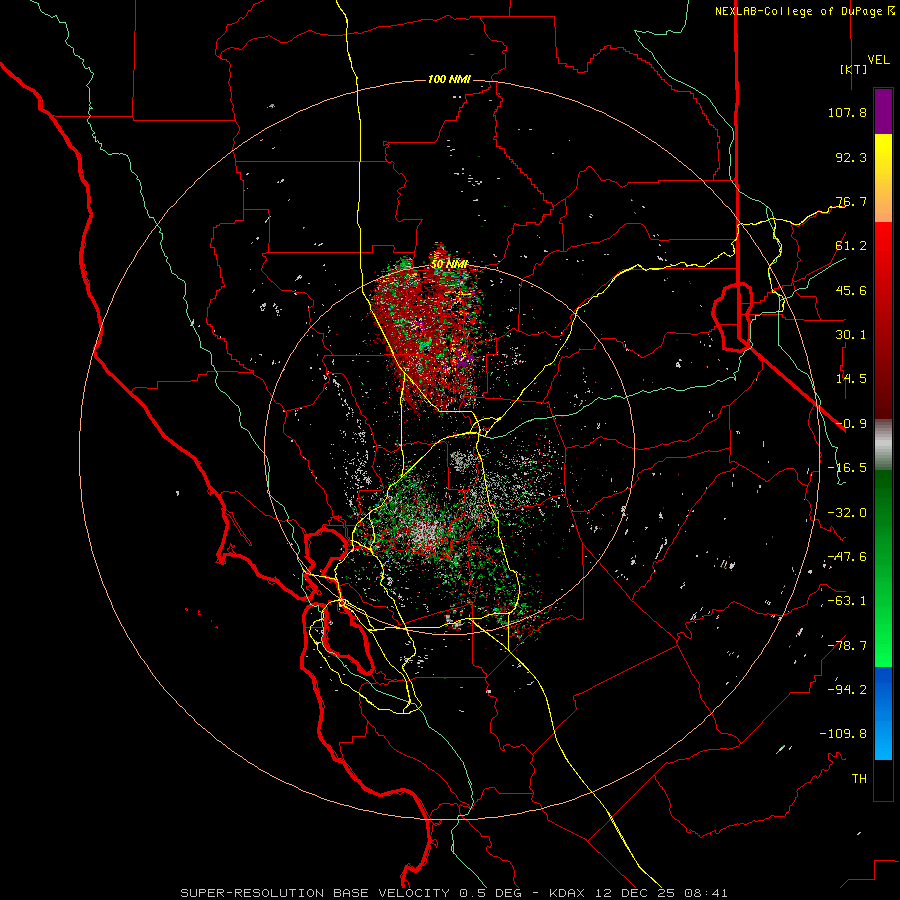Click the TH legend label
This screenshot has width=900, height=900.
[x=859, y=779]
